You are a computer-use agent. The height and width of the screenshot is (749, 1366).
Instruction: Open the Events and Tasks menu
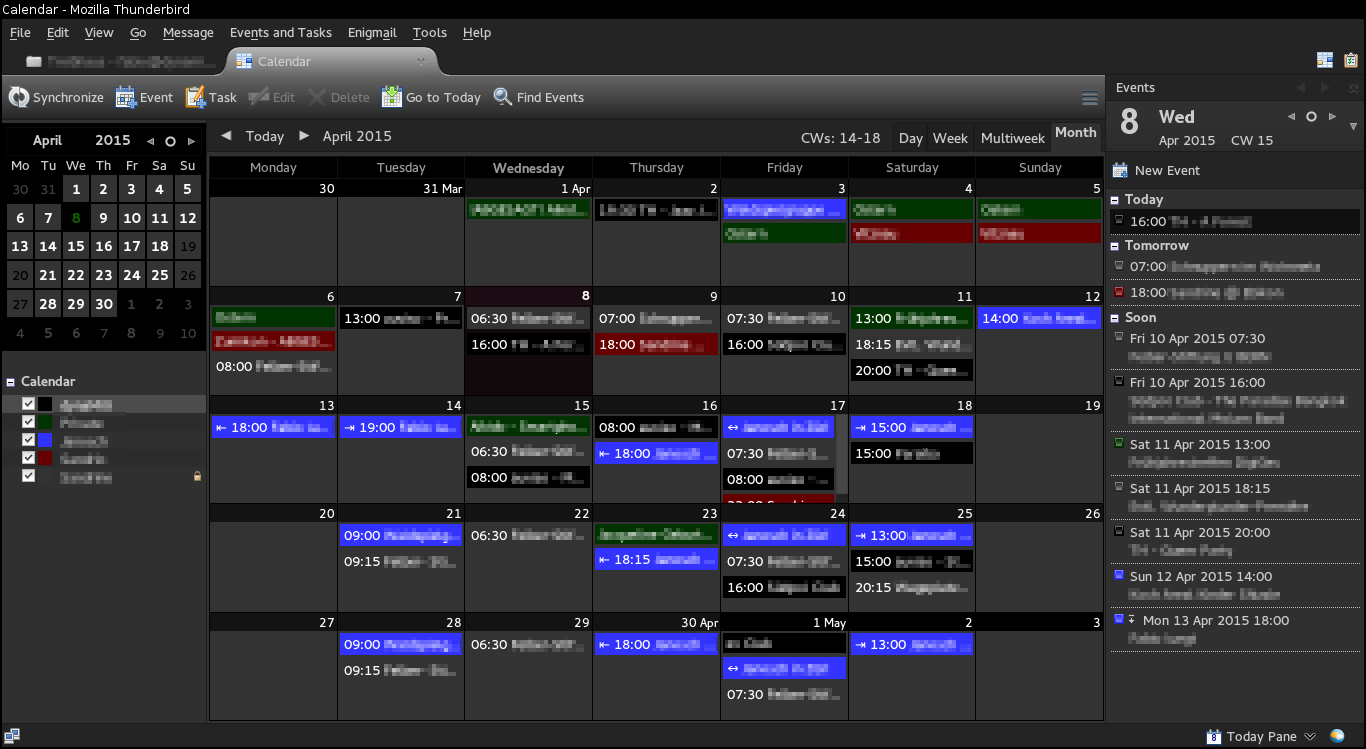(x=280, y=32)
